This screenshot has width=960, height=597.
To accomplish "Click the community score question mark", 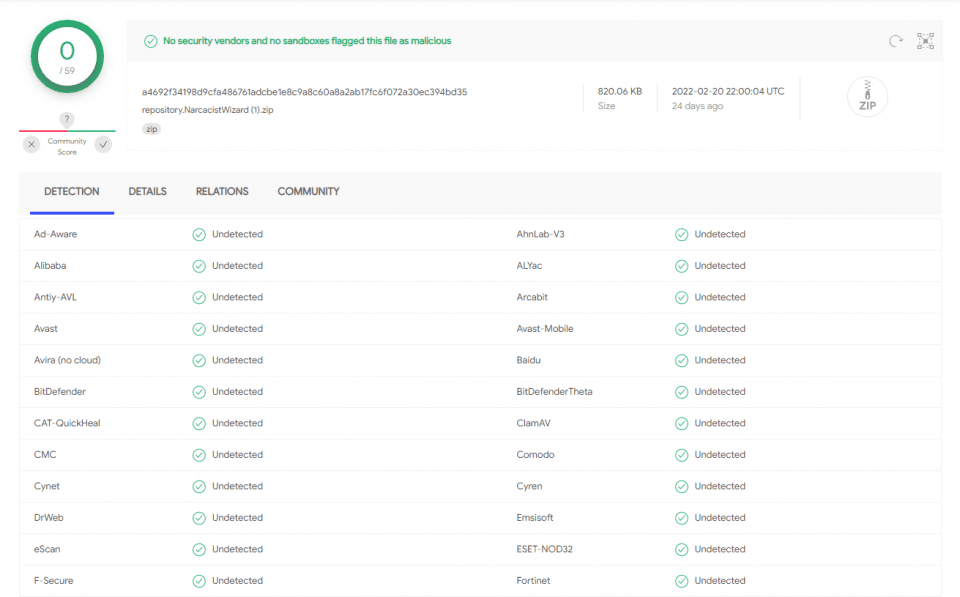I will click(67, 119).
